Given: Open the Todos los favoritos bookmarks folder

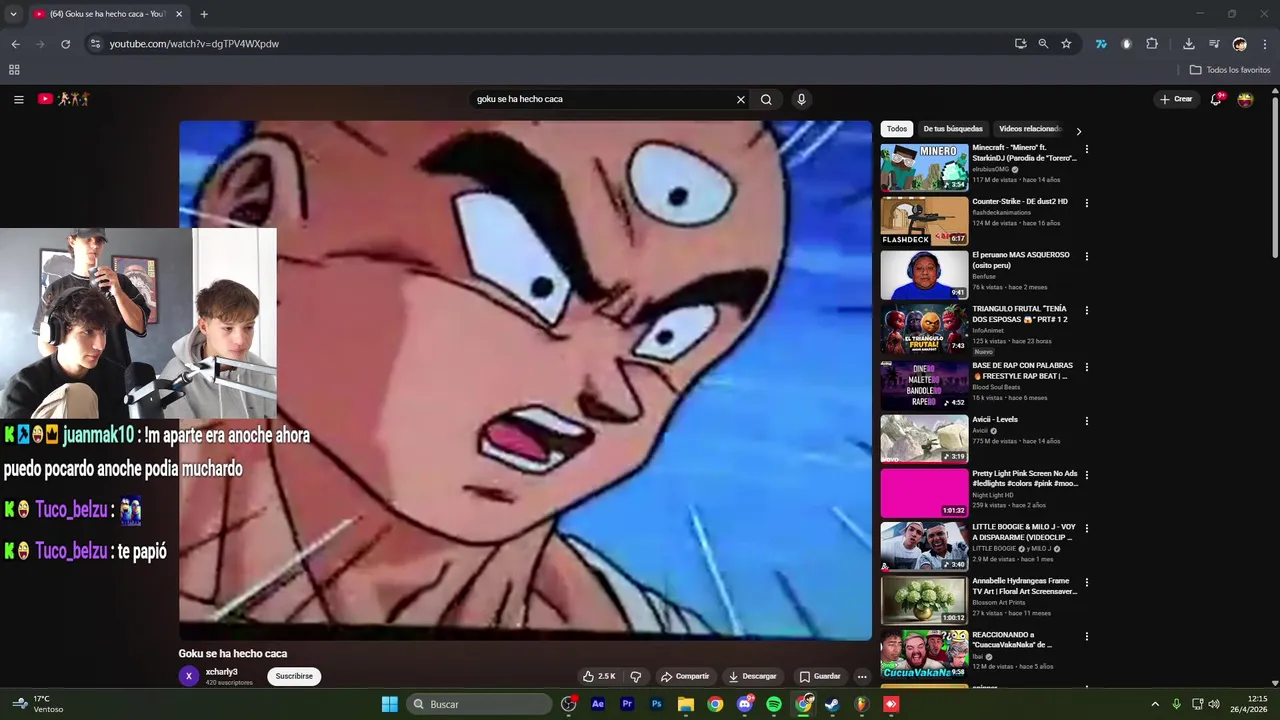Looking at the screenshot, I should pyautogui.click(x=1230, y=70).
